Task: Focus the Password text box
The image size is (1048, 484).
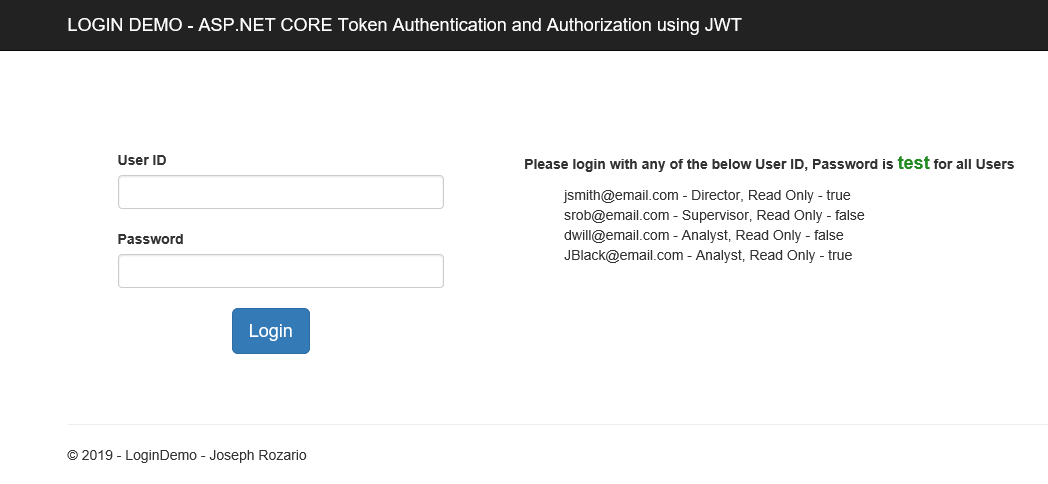Action: (281, 271)
